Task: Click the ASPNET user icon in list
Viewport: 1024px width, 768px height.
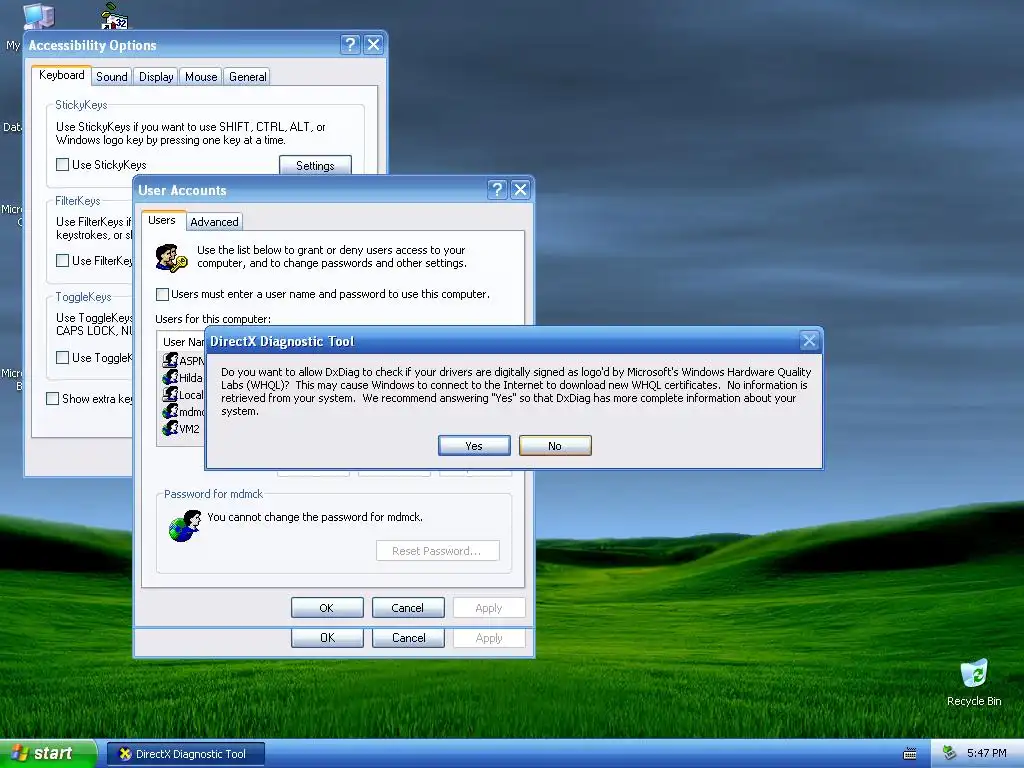Action: tap(170, 360)
